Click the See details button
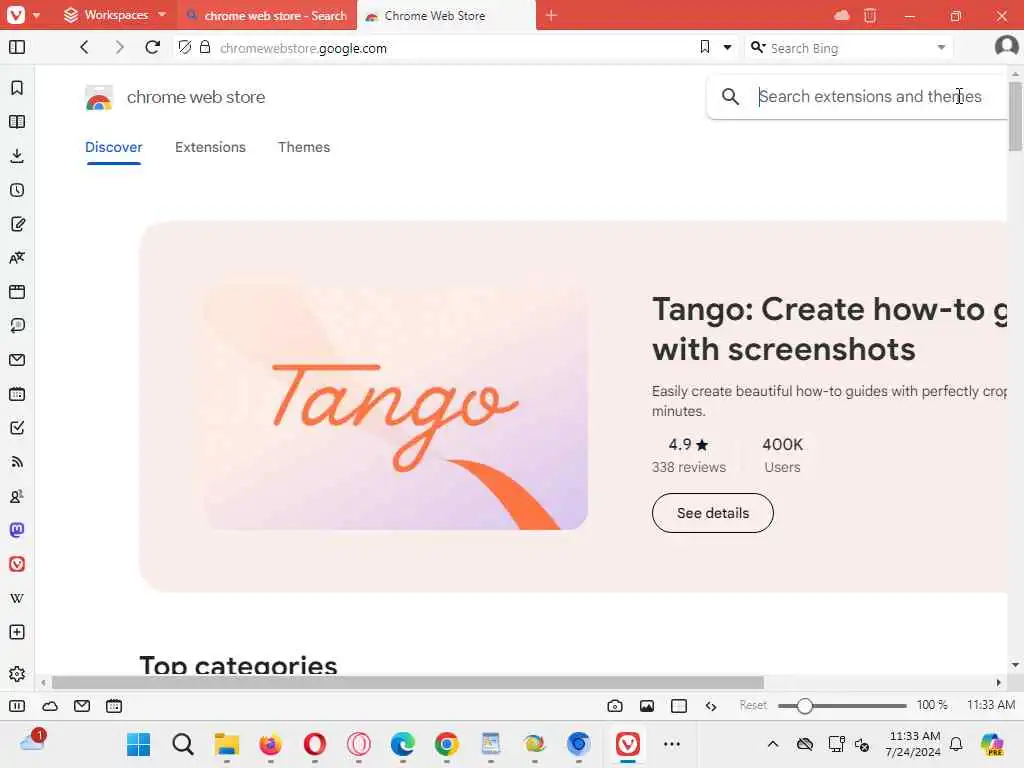This screenshot has width=1024, height=768. coord(712,513)
